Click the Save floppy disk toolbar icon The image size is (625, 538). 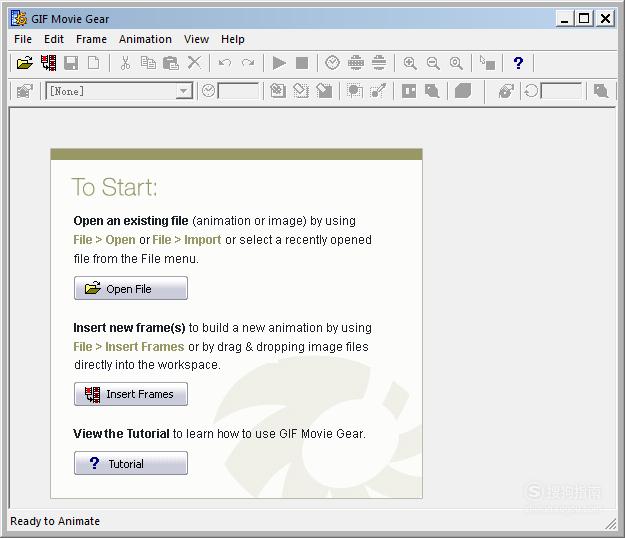[71, 63]
